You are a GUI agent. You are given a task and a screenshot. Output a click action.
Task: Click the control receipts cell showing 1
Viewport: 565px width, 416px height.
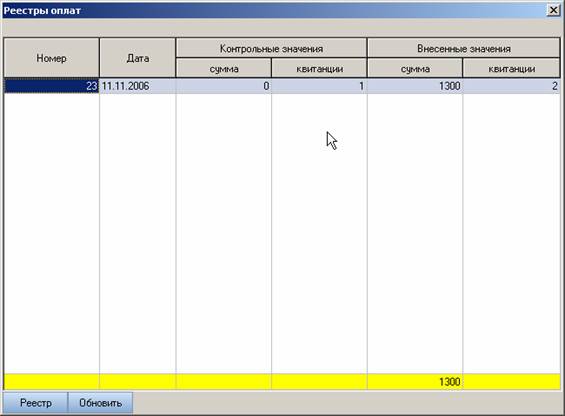pyautogui.click(x=319, y=86)
